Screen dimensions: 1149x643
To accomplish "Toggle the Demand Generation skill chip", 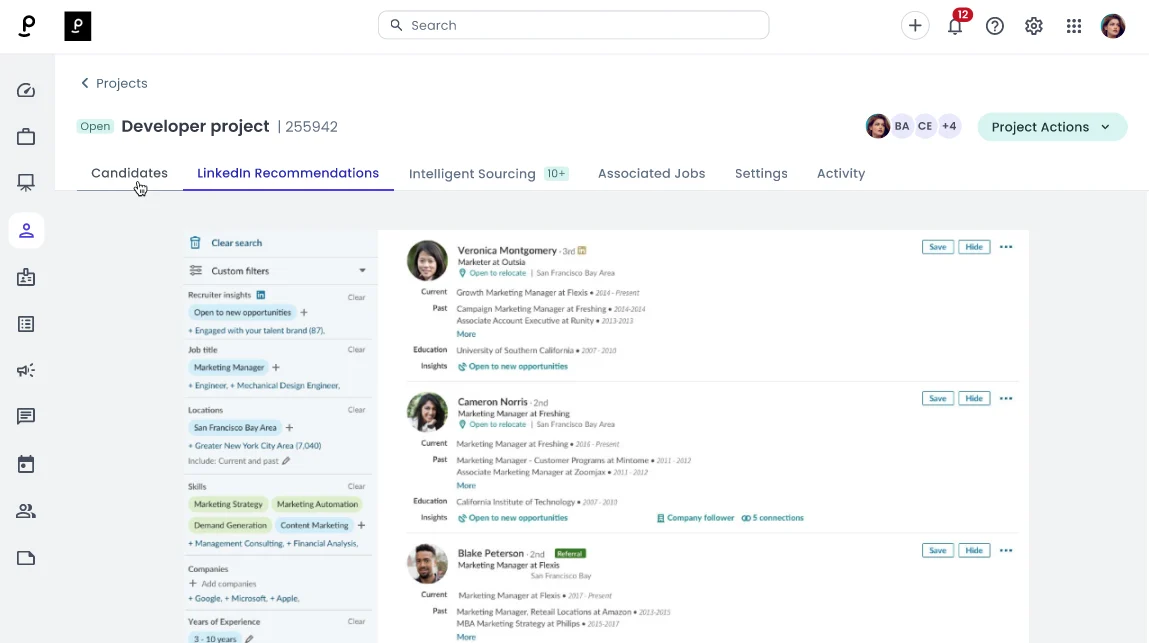I will (230, 525).
